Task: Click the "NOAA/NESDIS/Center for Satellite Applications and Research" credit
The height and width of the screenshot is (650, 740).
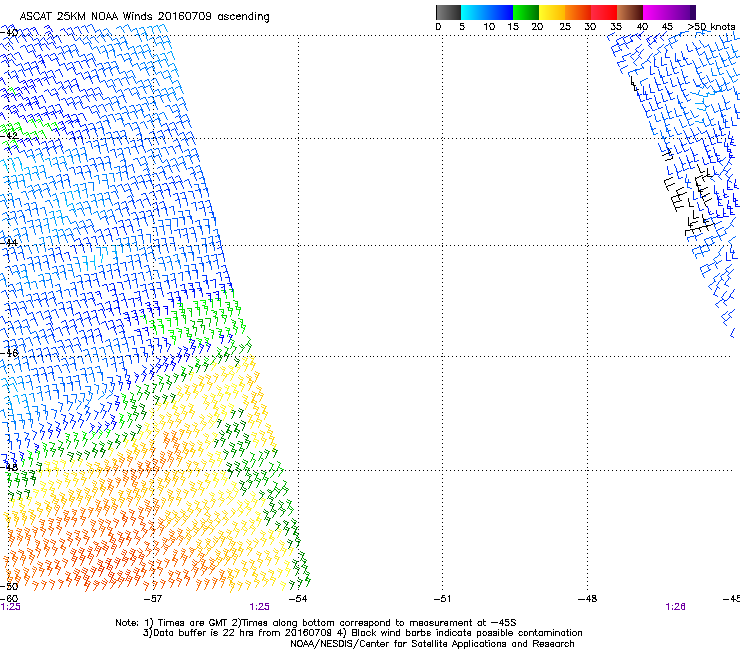Action: click(x=432, y=644)
